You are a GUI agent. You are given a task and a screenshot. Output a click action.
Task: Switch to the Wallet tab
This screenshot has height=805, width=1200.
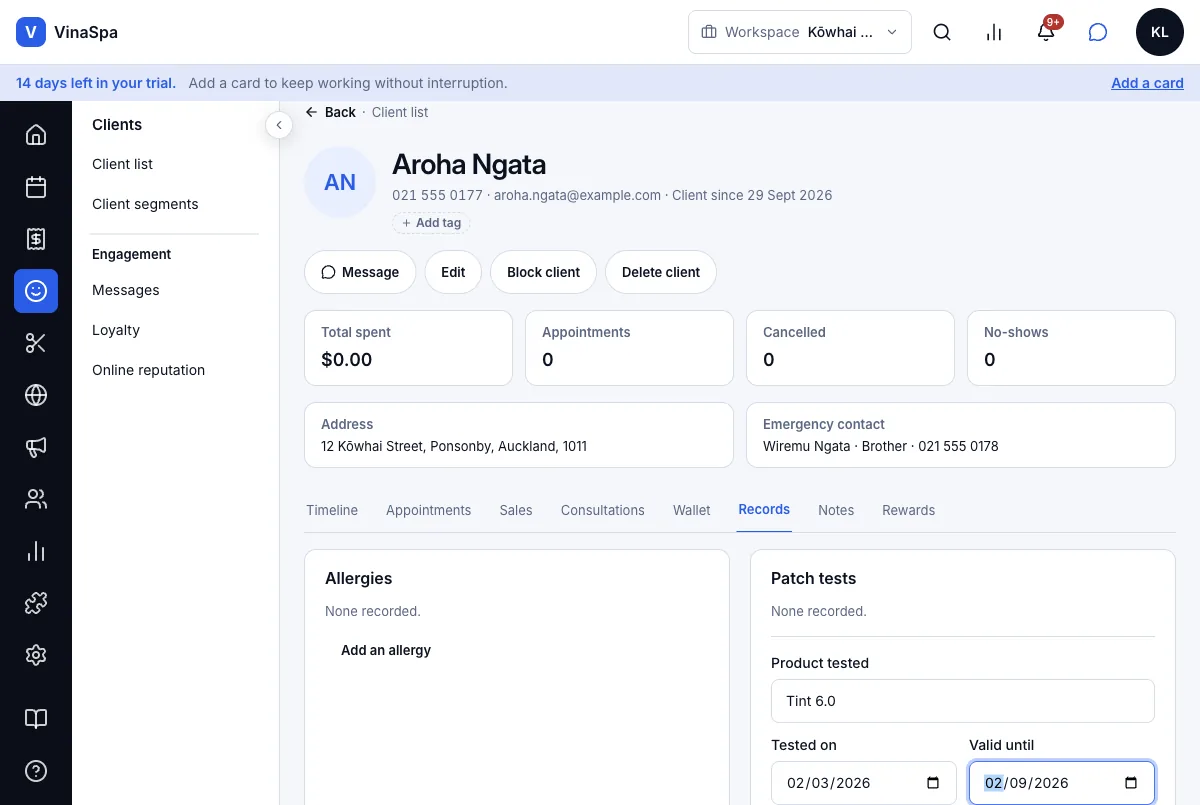click(x=692, y=510)
